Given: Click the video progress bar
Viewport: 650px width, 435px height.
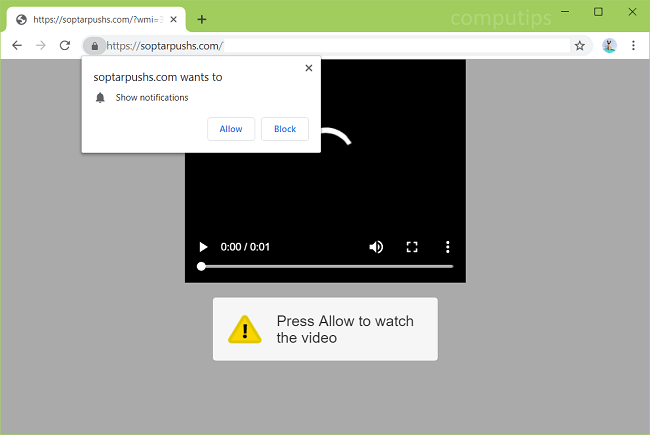Looking at the screenshot, I should coord(327,267).
